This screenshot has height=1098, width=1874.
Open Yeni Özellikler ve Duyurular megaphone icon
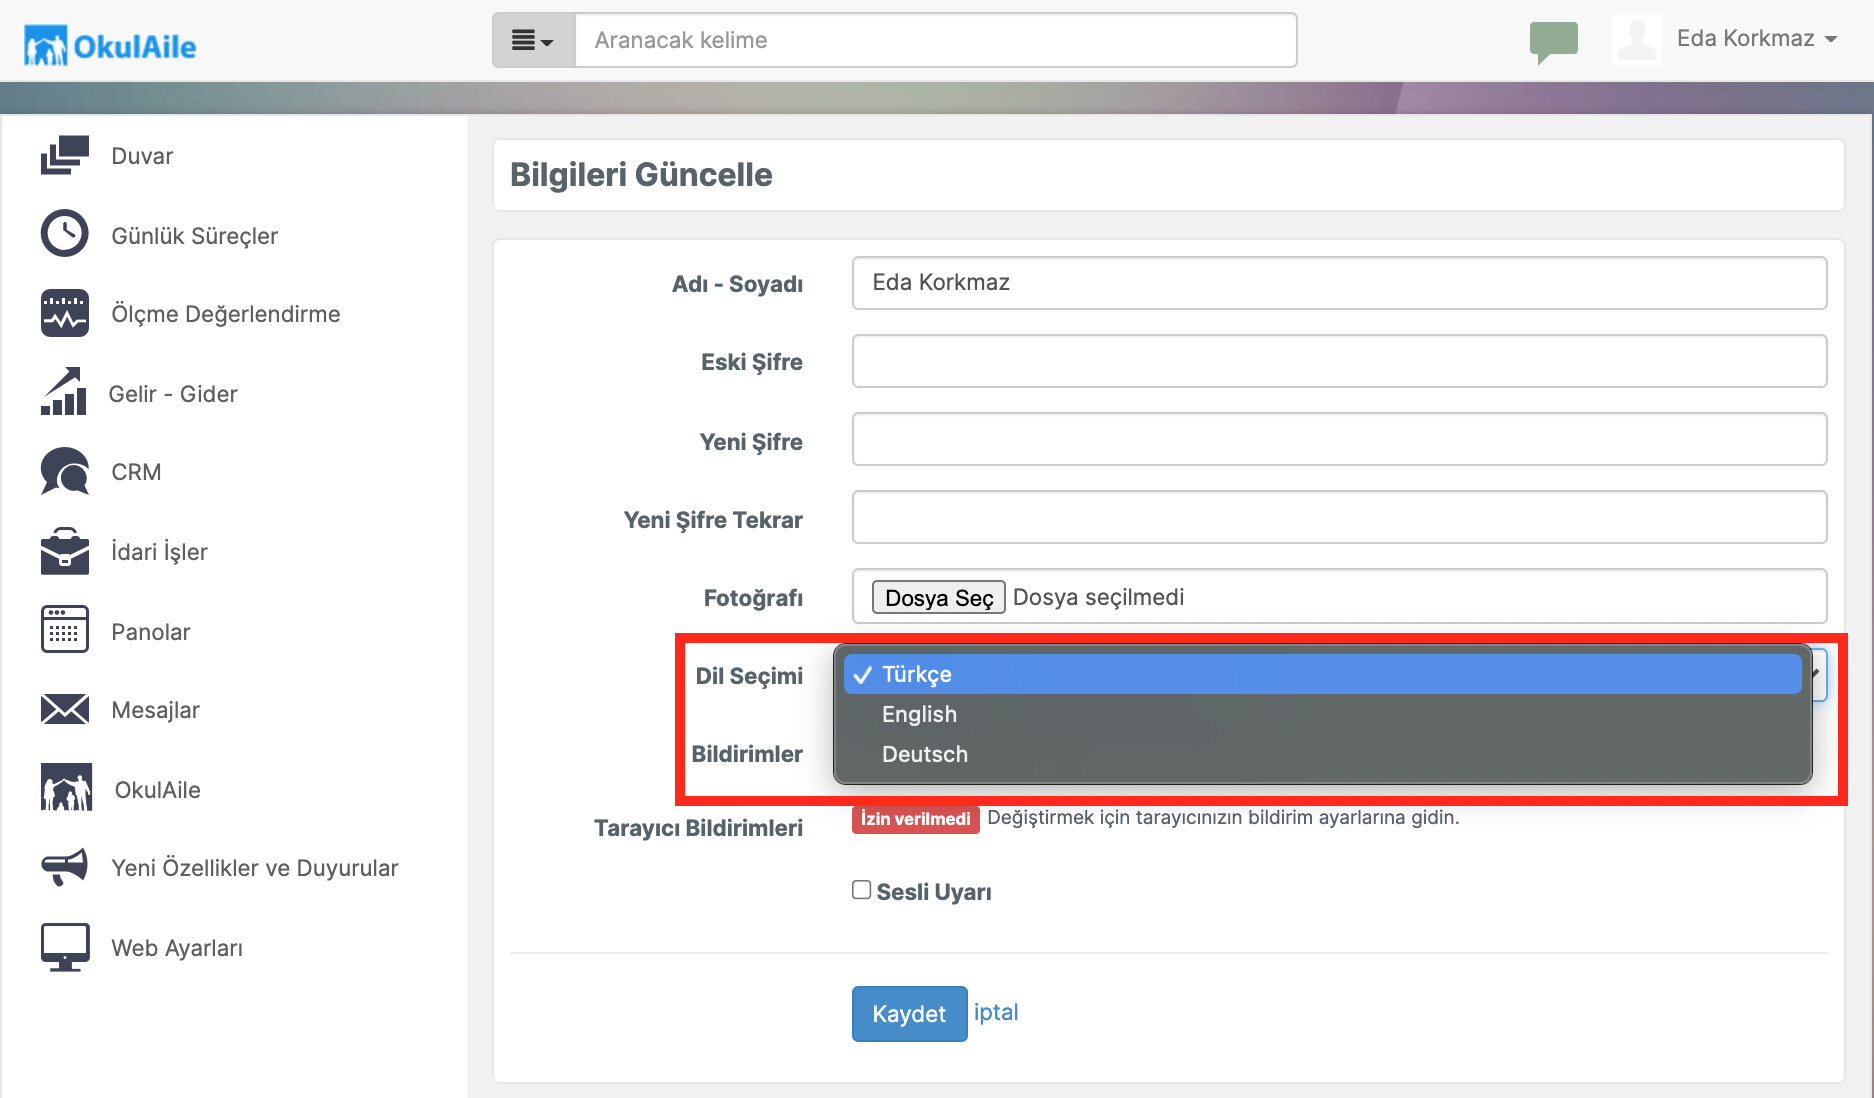coord(65,866)
